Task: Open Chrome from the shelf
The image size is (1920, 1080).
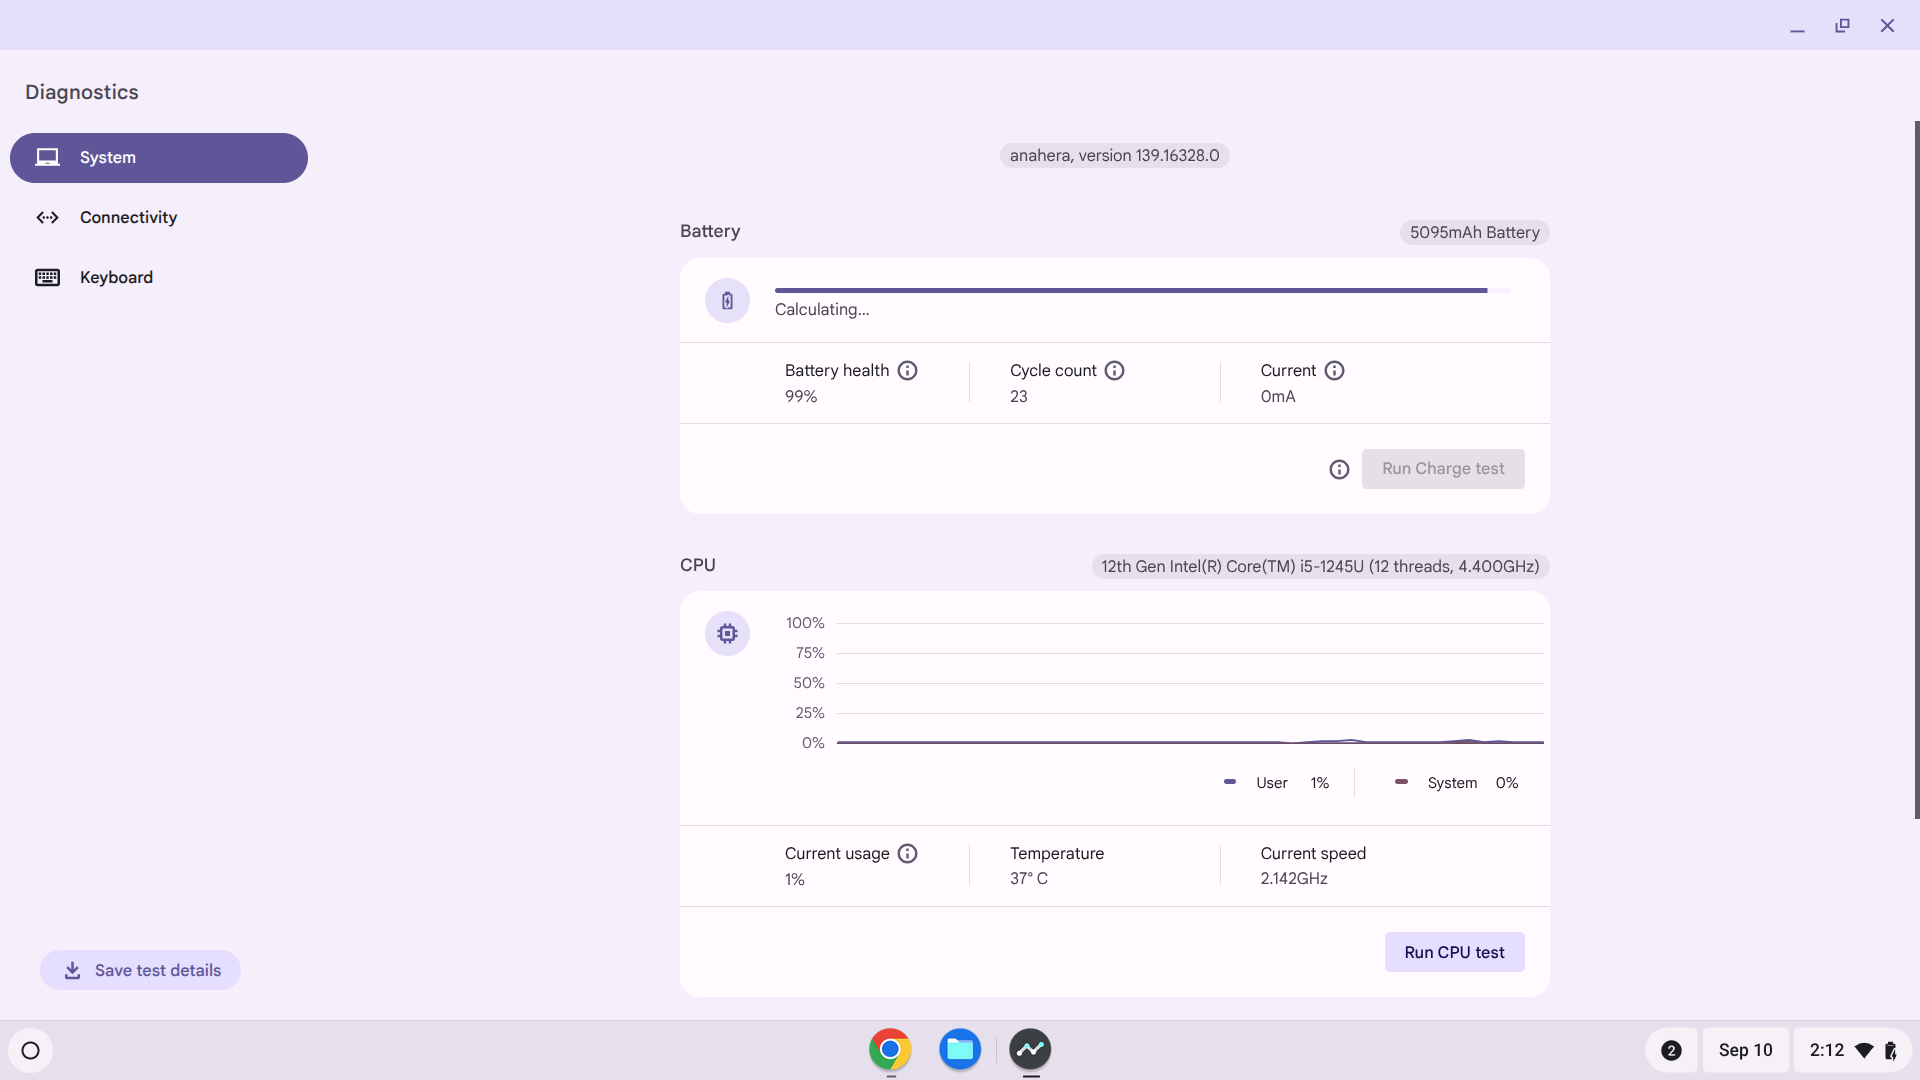Action: click(x=890, y=1050)
